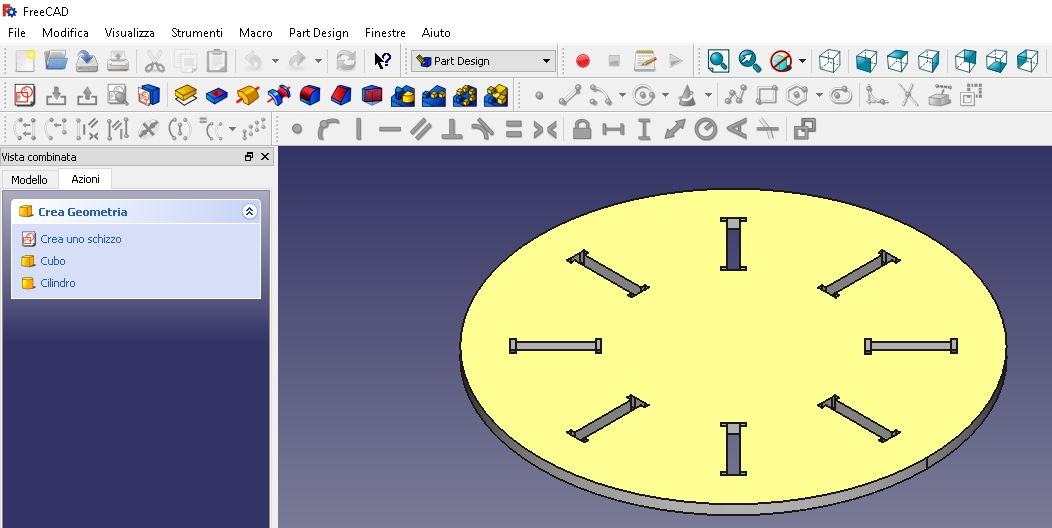Click the Fit Selection magnifier with arrow

749,61
